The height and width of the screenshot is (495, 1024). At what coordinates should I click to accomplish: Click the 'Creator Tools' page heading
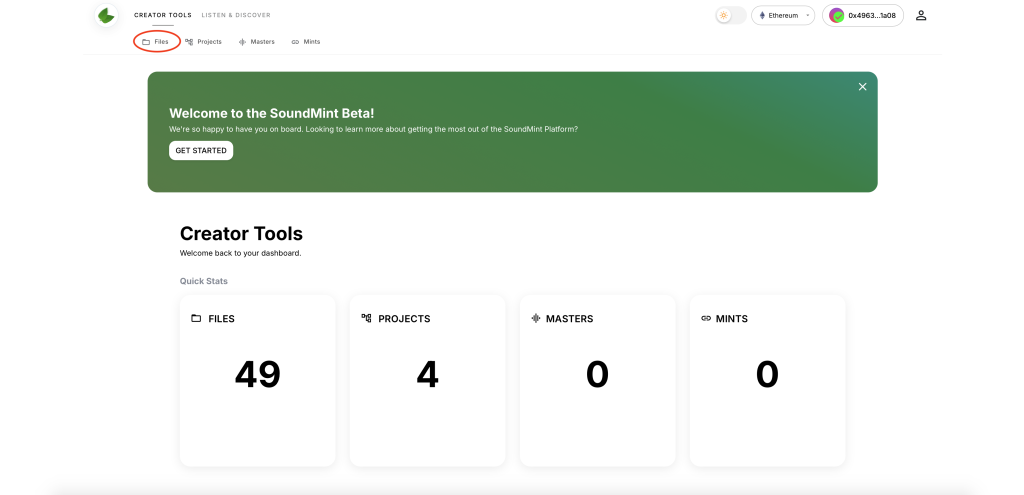tap(241, 234)
